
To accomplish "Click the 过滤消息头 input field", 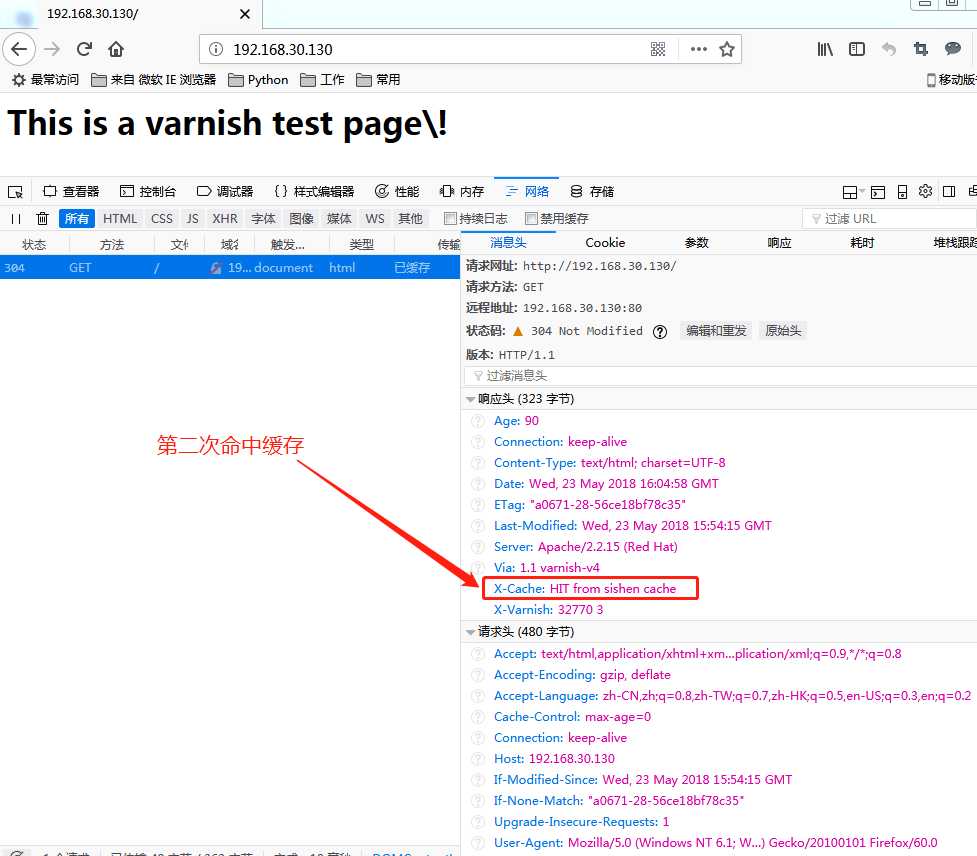I will [x=720, y=376].
